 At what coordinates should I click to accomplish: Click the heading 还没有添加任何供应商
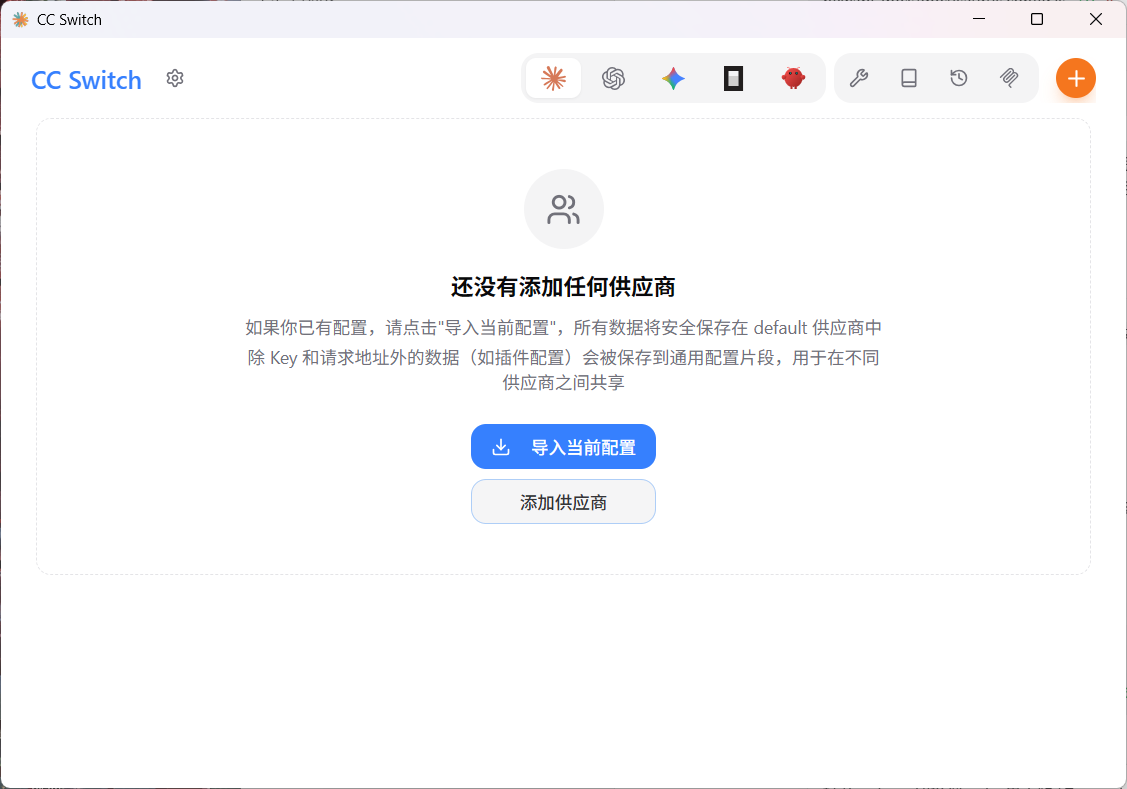pyautogui.click(x=564, y=287)
